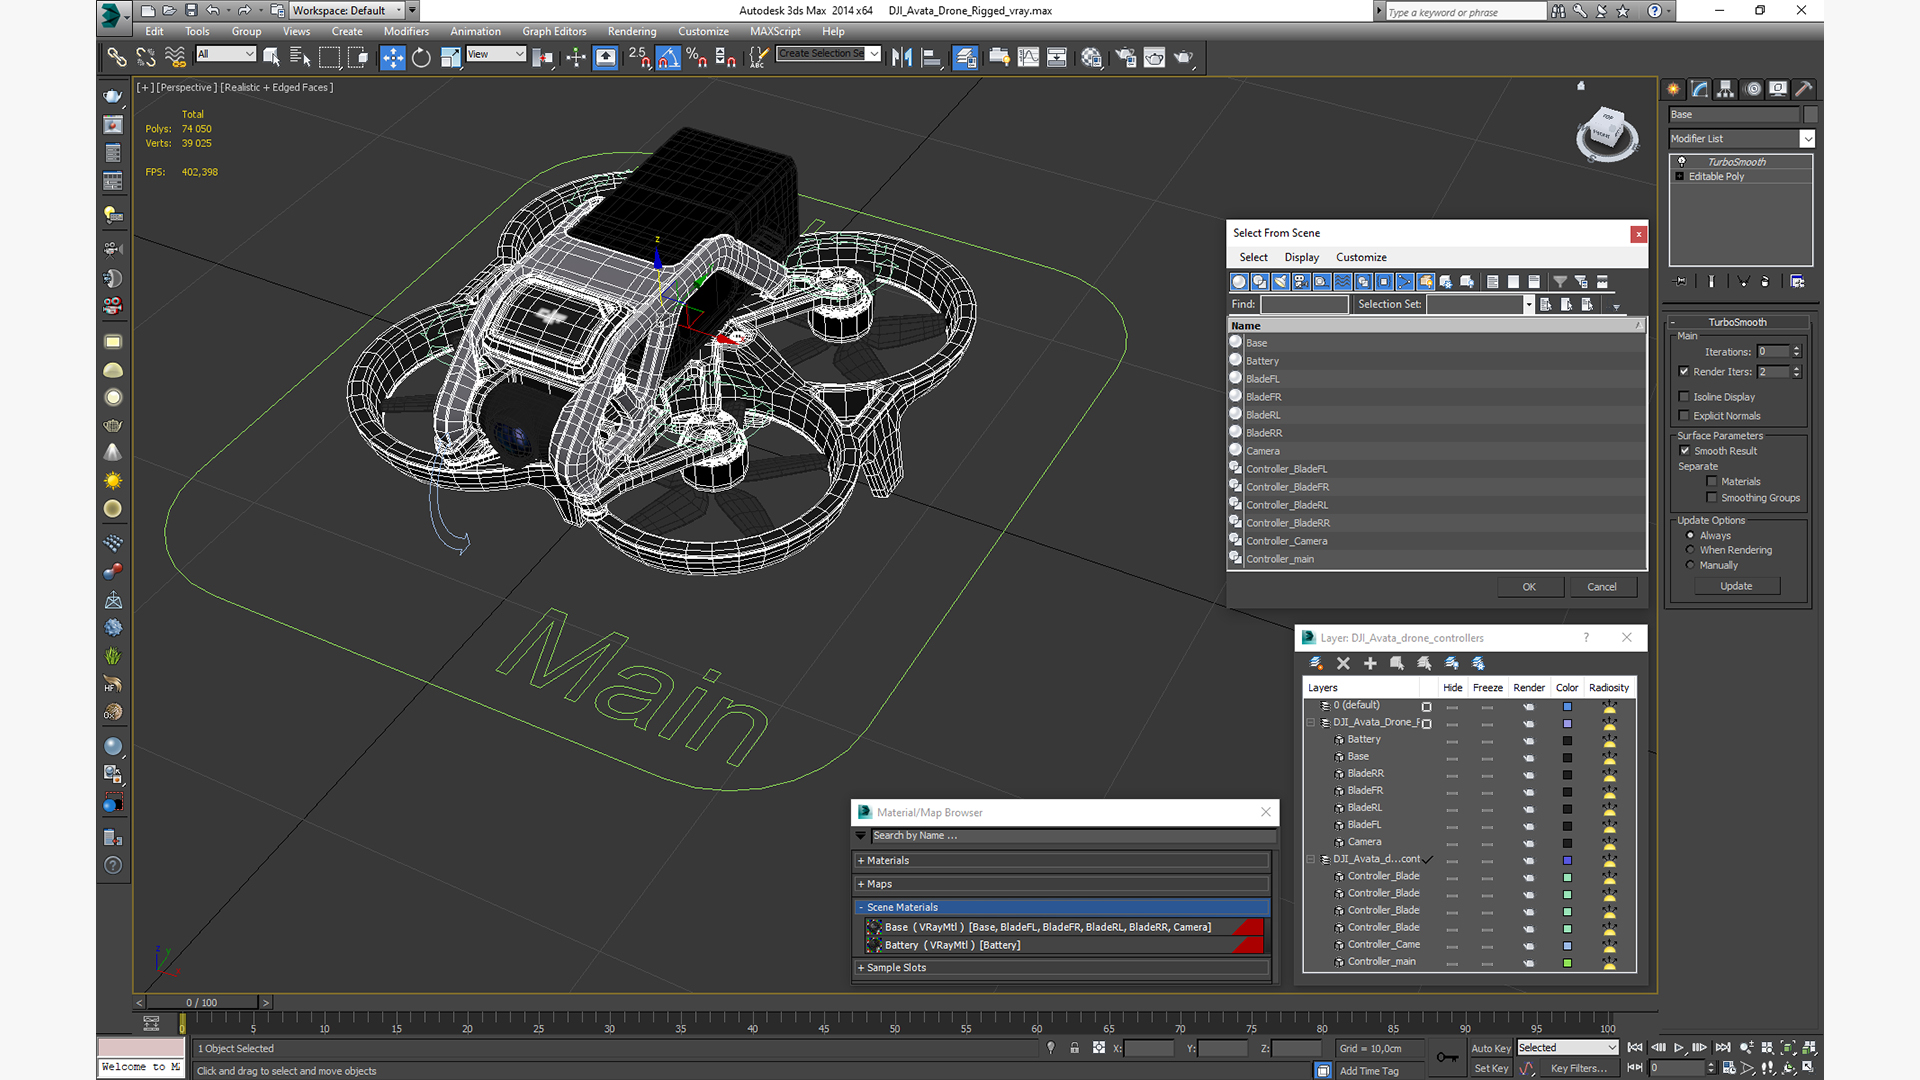This screenshot has height=1080, width=1920.
Task: Activate the Select and Link tool
Action: tap(117, 57)
